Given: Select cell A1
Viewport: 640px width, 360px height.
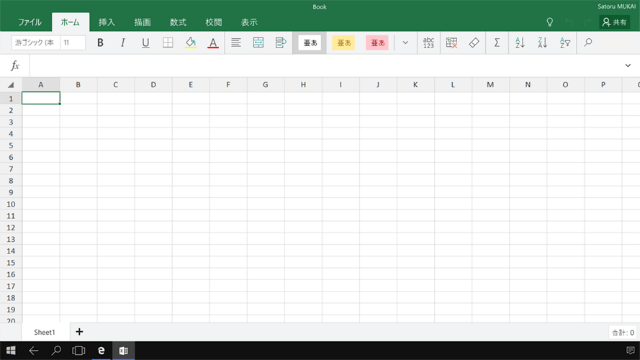Looking at the screenshot, I should [x=41, y=98].
